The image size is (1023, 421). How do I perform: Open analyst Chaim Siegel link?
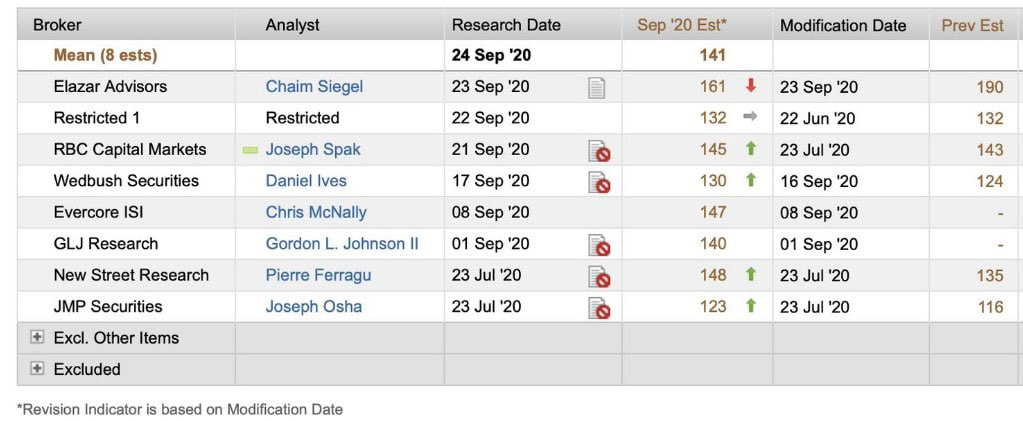[x=314, y=87]
